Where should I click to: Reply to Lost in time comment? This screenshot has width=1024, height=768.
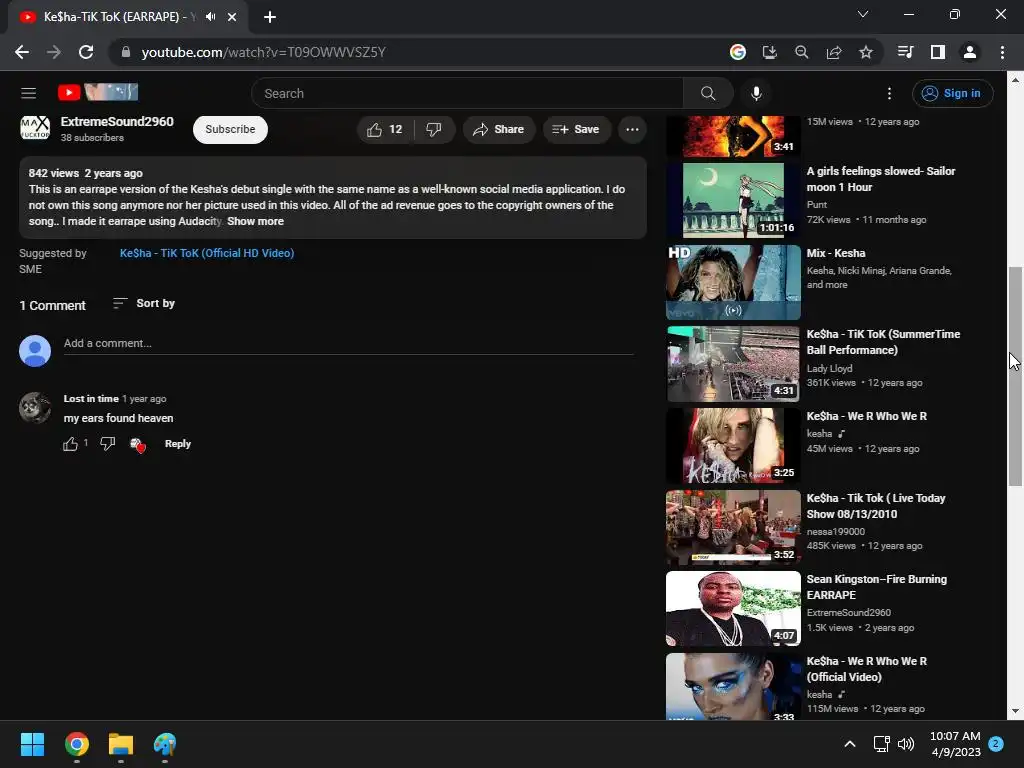click(178, 444)
